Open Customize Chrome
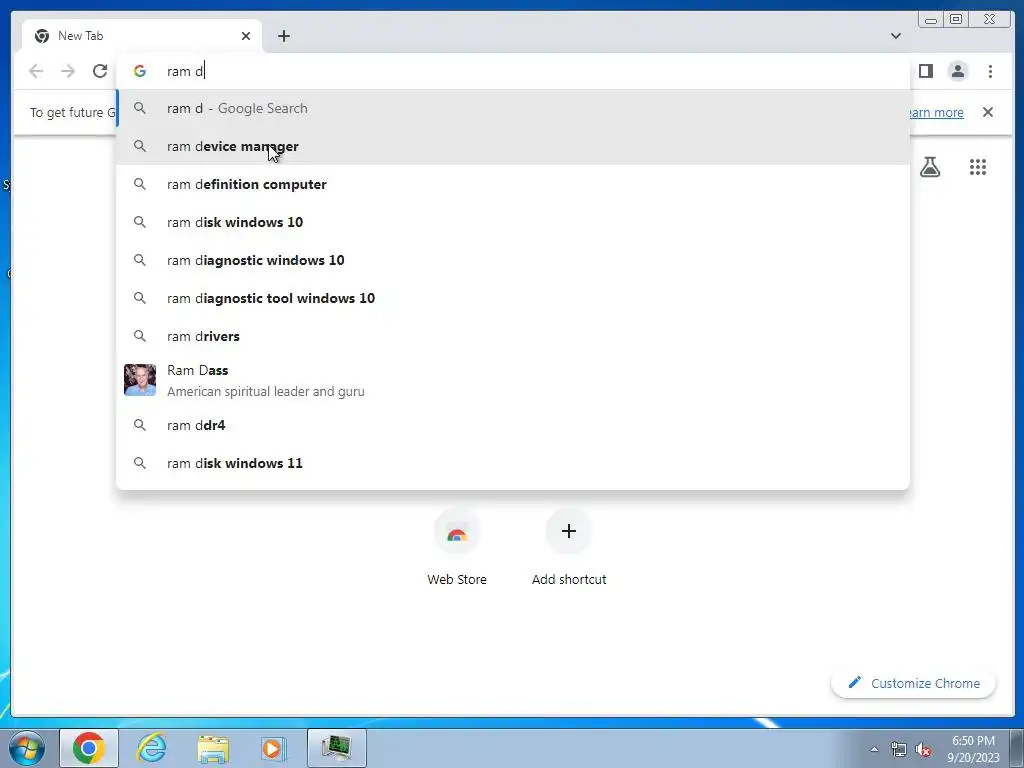The image size is (1024, 768). [913, 683]
